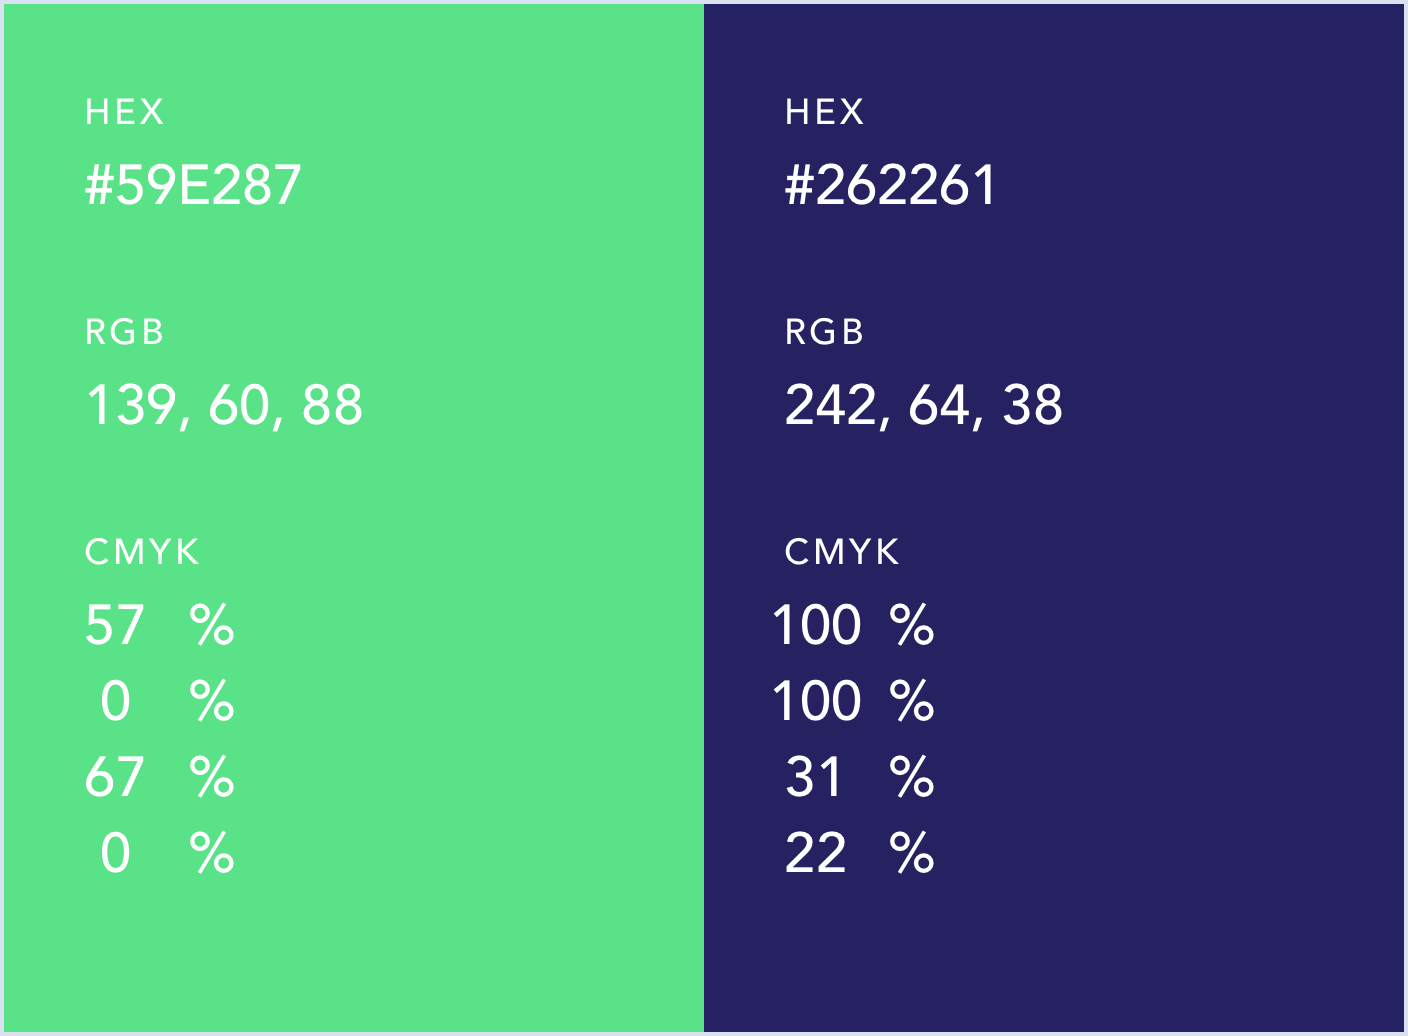Click the 0 % value below 57 %
1408x1036 pixels.
(x=165, y=701)
